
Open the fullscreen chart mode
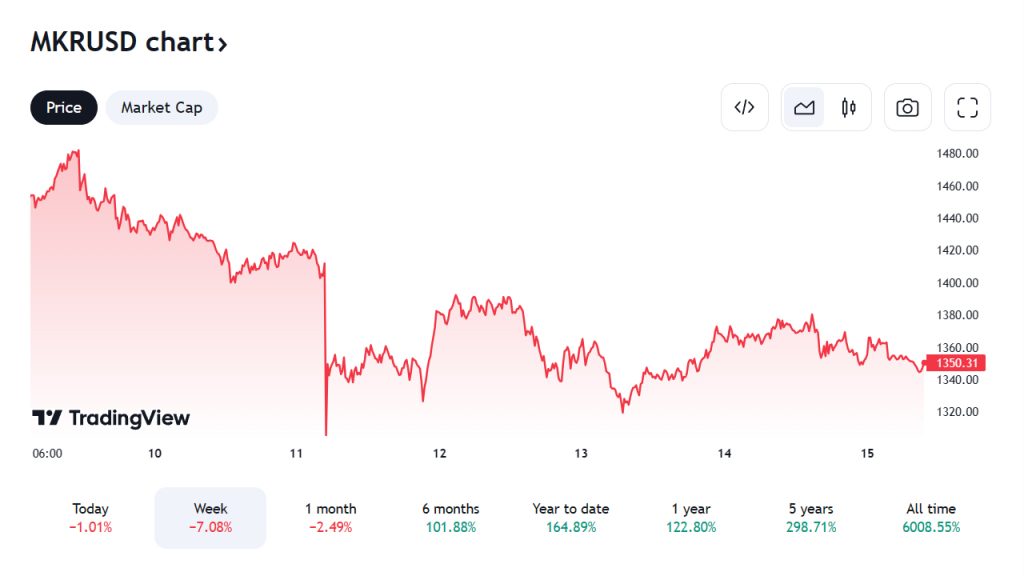[x=967, y=107]
